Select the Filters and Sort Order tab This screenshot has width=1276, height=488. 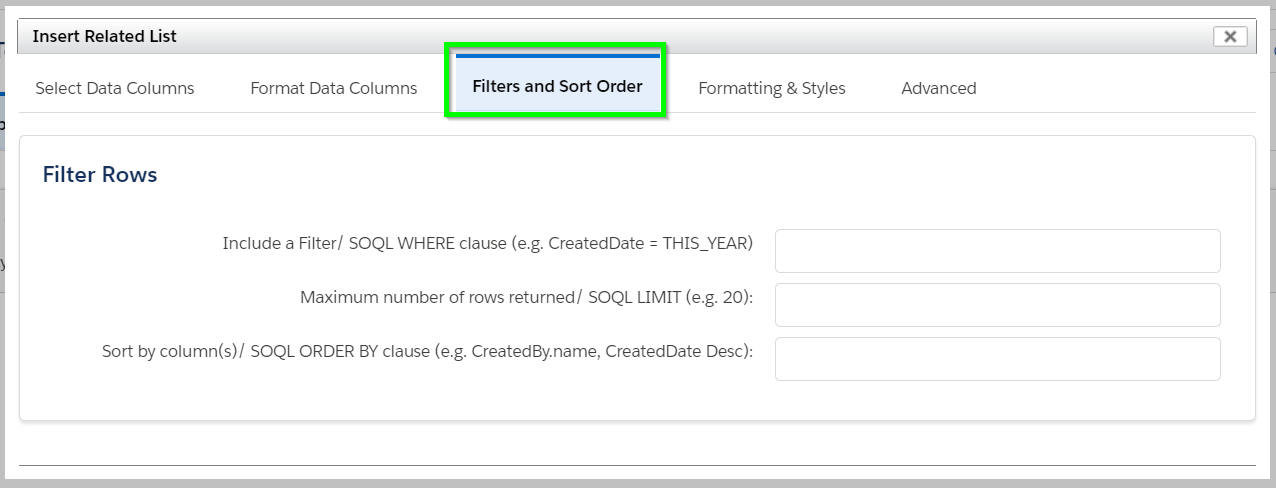557,84
